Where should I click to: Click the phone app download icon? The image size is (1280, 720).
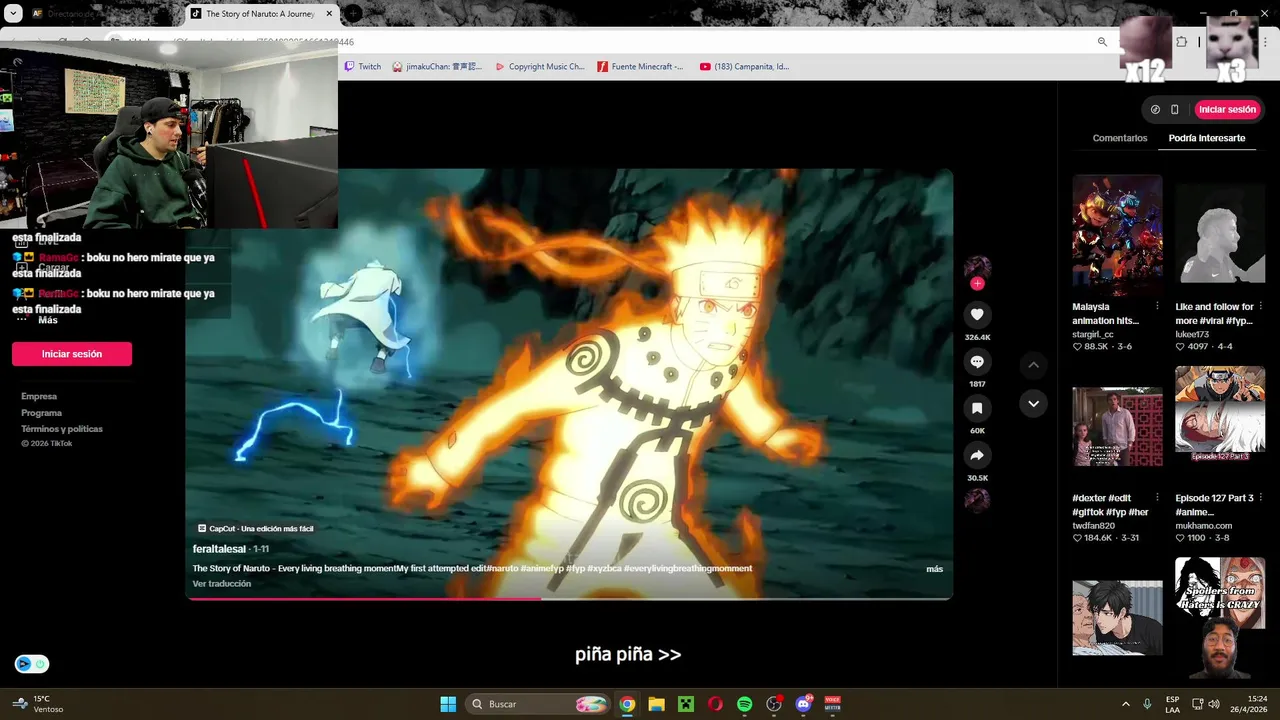pos(1174,109)
